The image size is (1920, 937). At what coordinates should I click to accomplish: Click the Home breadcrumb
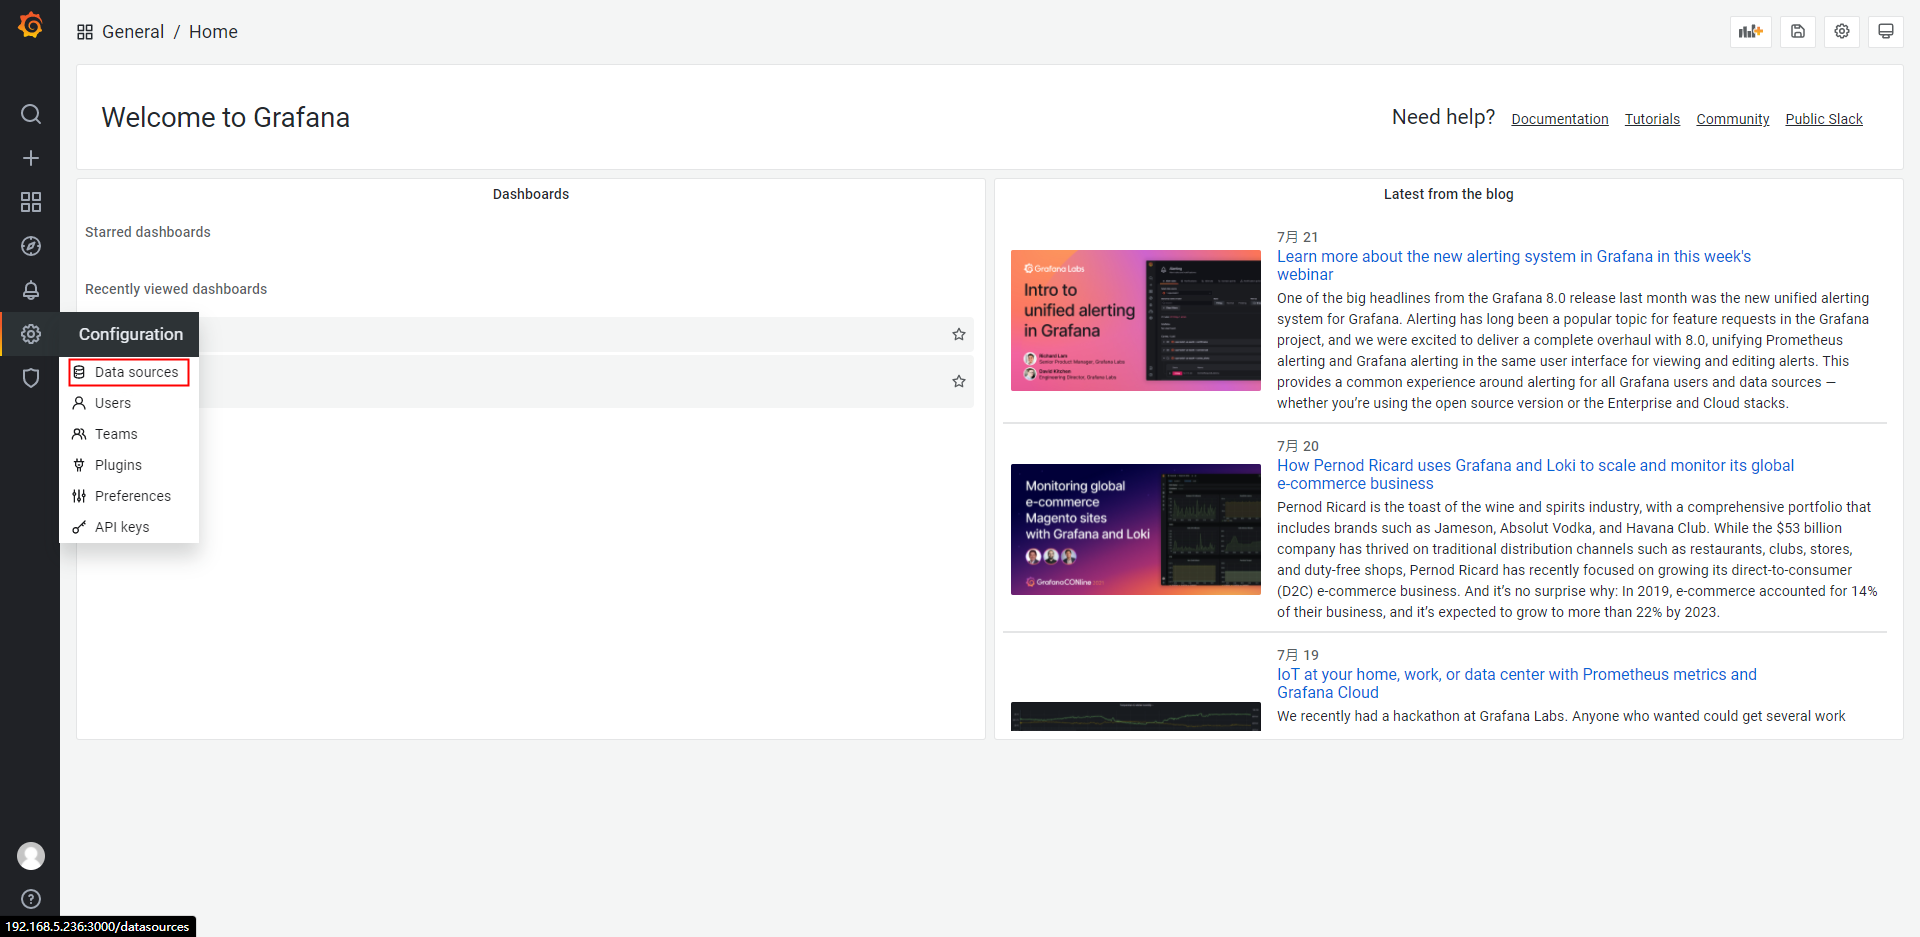coord(213,32)
